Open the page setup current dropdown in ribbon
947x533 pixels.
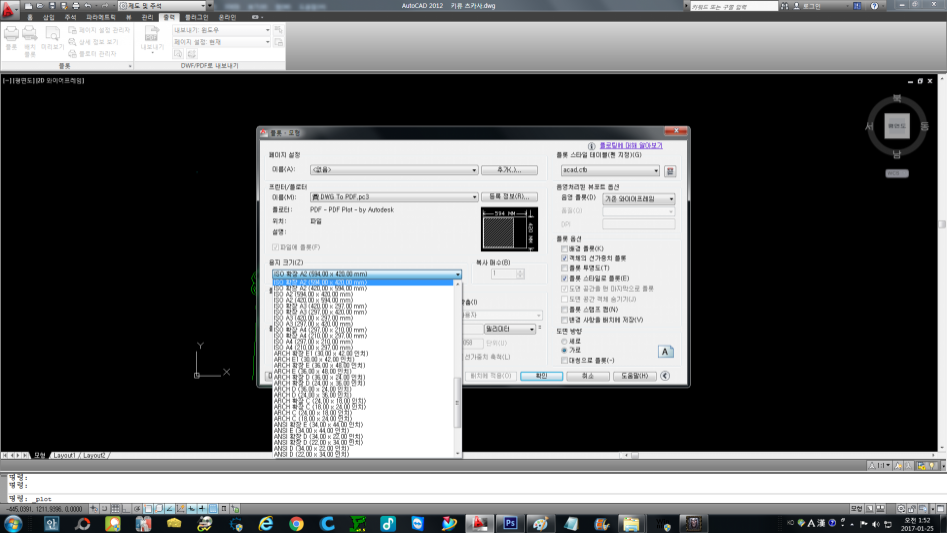[x=222, y=42]
